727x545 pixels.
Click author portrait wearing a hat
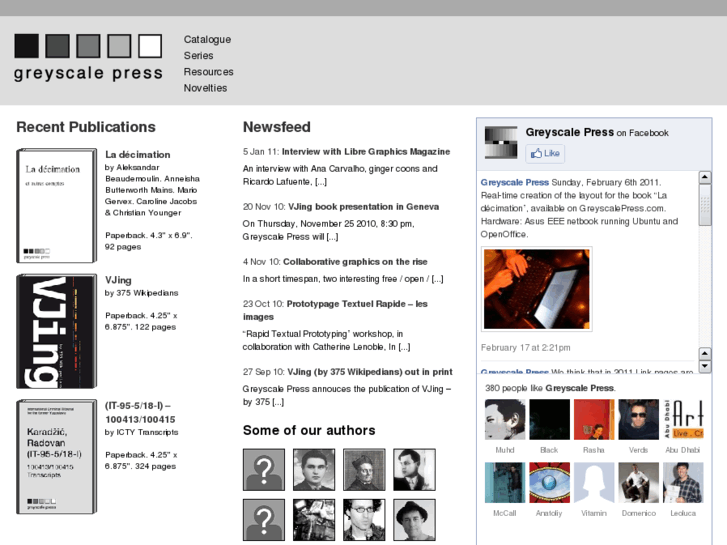tap(414, 520)
